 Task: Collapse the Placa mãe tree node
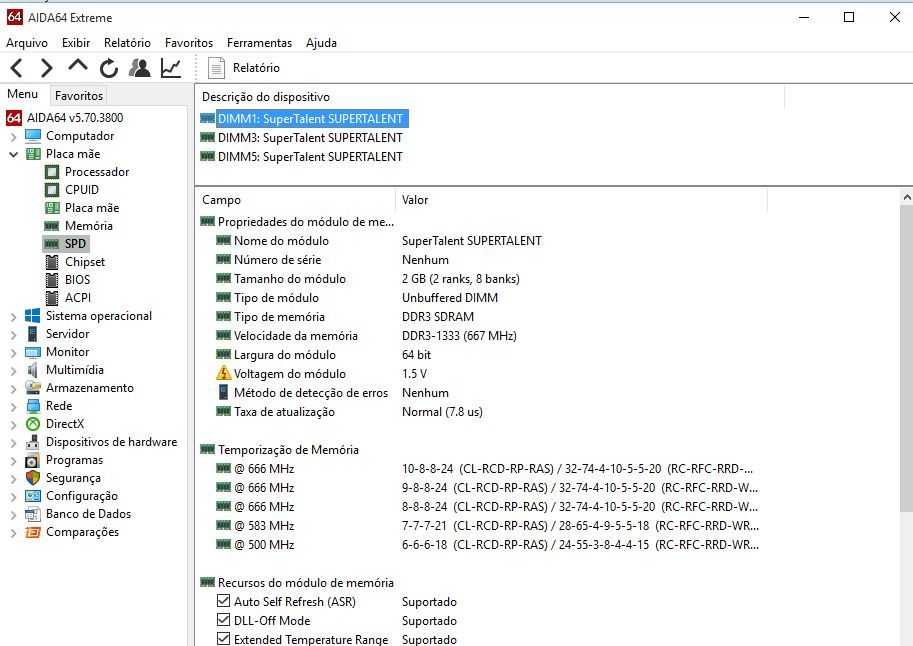[x=13, y=154]
